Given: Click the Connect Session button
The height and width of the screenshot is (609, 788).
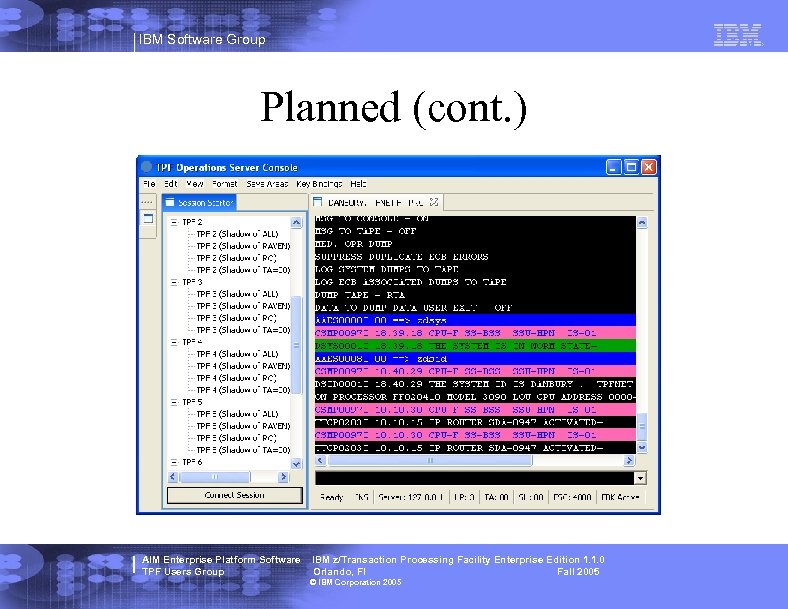Looking at the screenshot, I should (235, 495).
